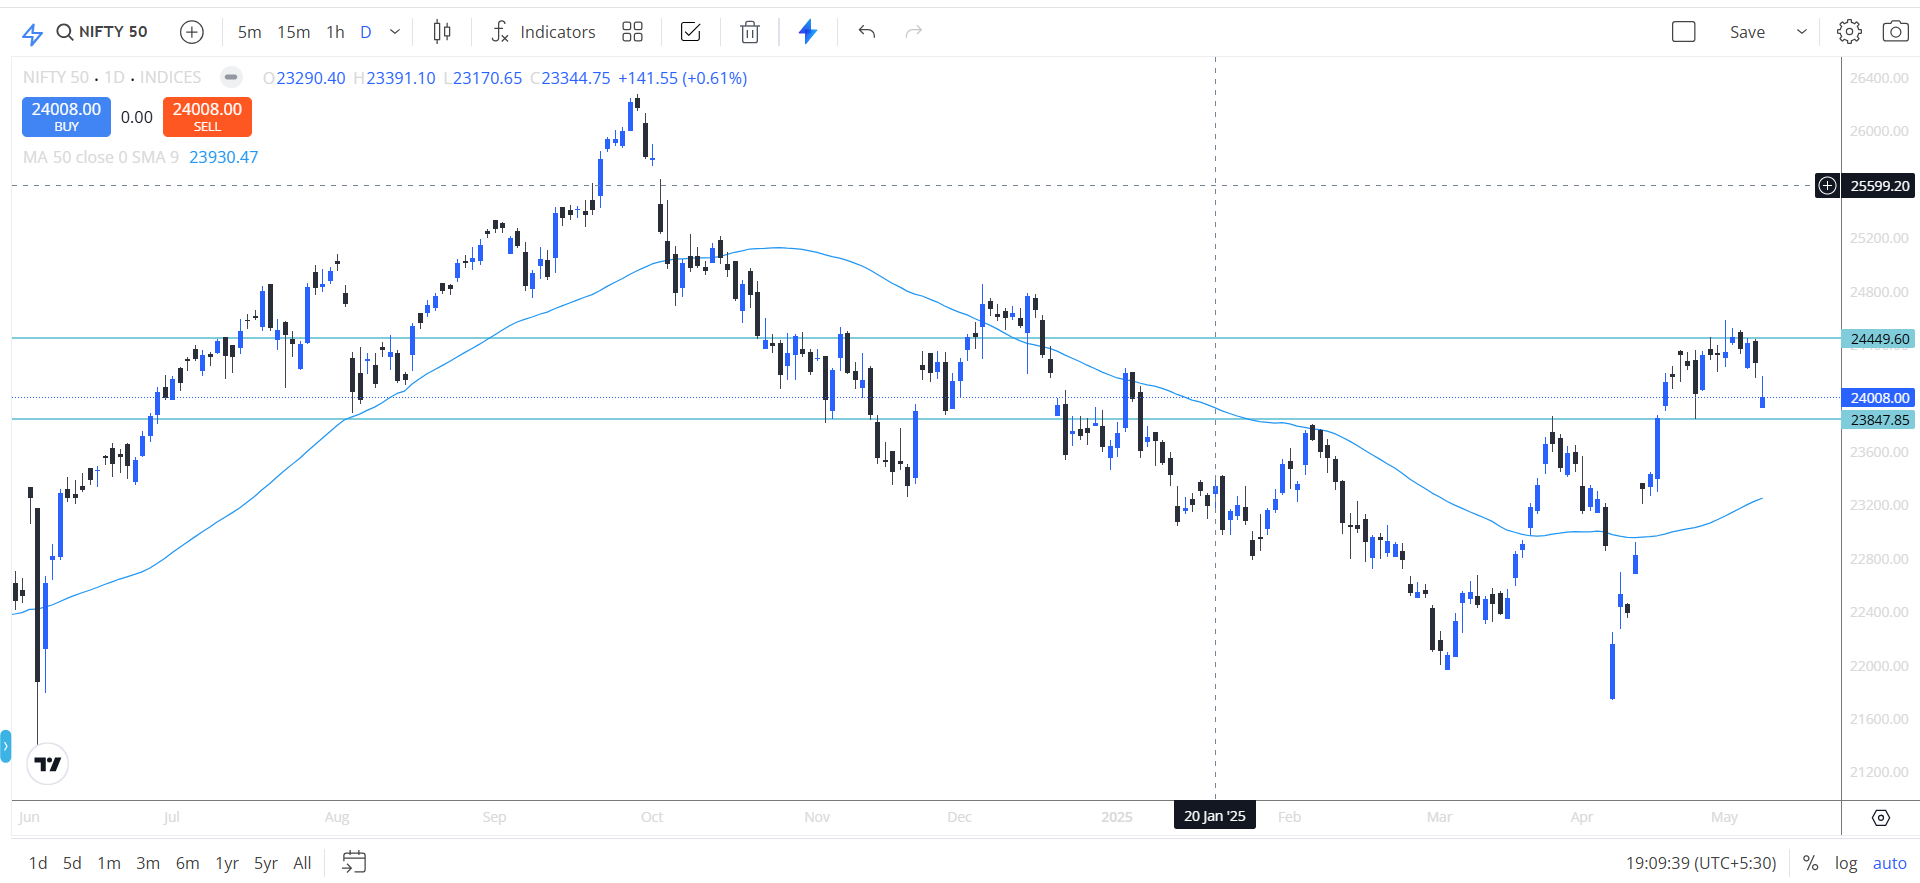1920x883 pixels.
Task: Collapse legend with the minus pill toggle
Action: [x=231, y=77]
